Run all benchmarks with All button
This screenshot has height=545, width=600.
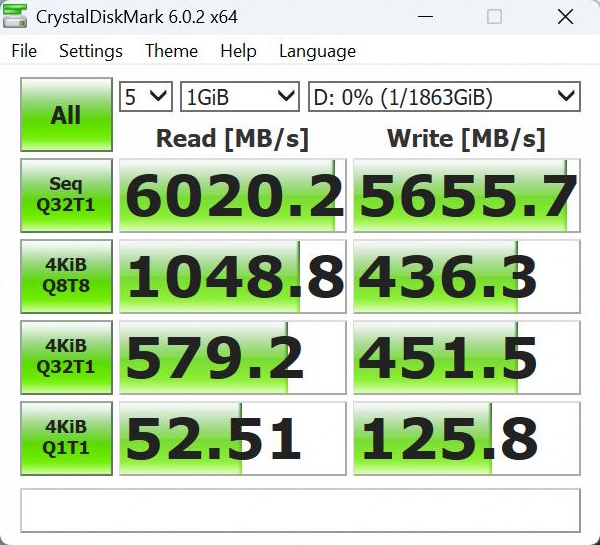pos(66,115)
